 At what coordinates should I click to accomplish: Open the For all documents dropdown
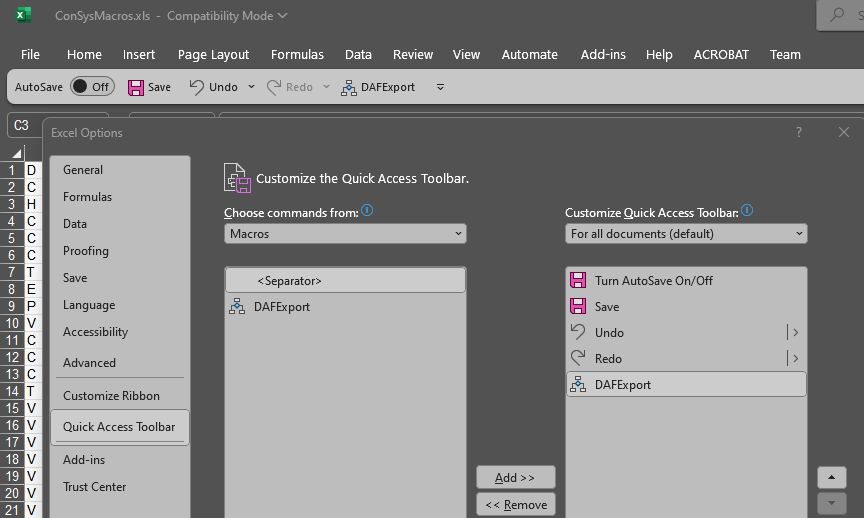[686, 234]
